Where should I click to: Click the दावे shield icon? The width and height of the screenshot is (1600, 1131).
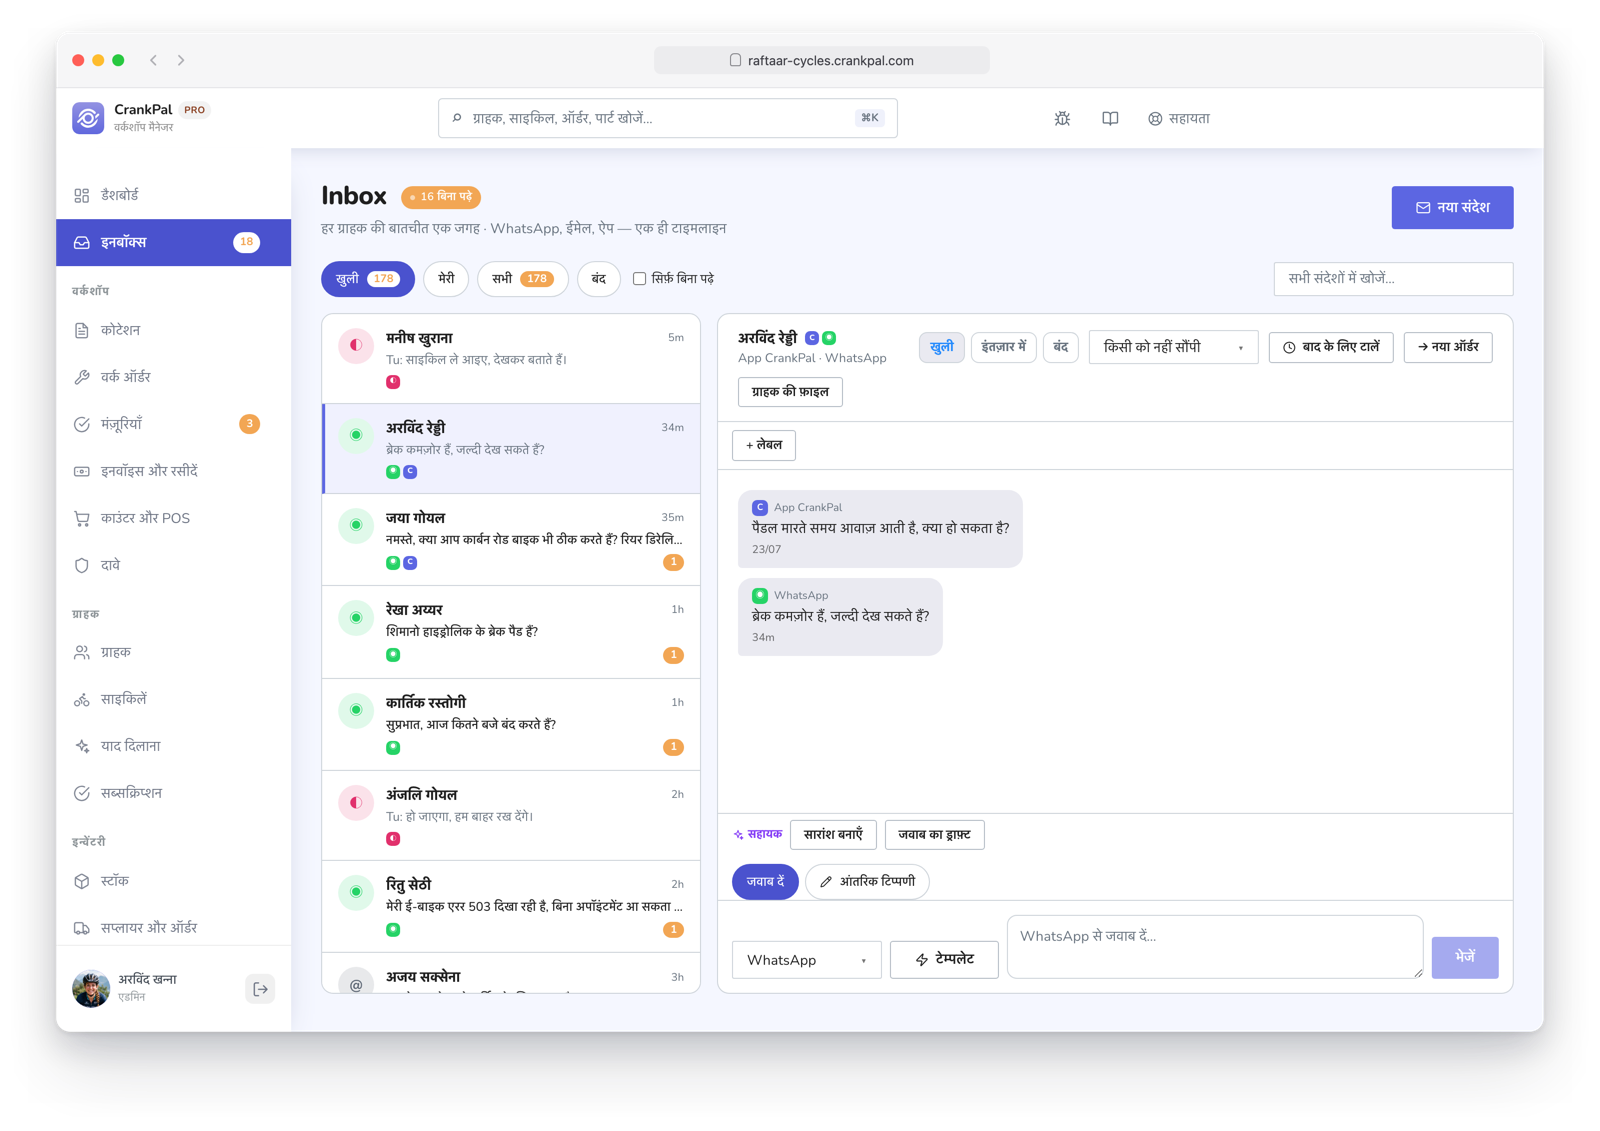[82, 565]
